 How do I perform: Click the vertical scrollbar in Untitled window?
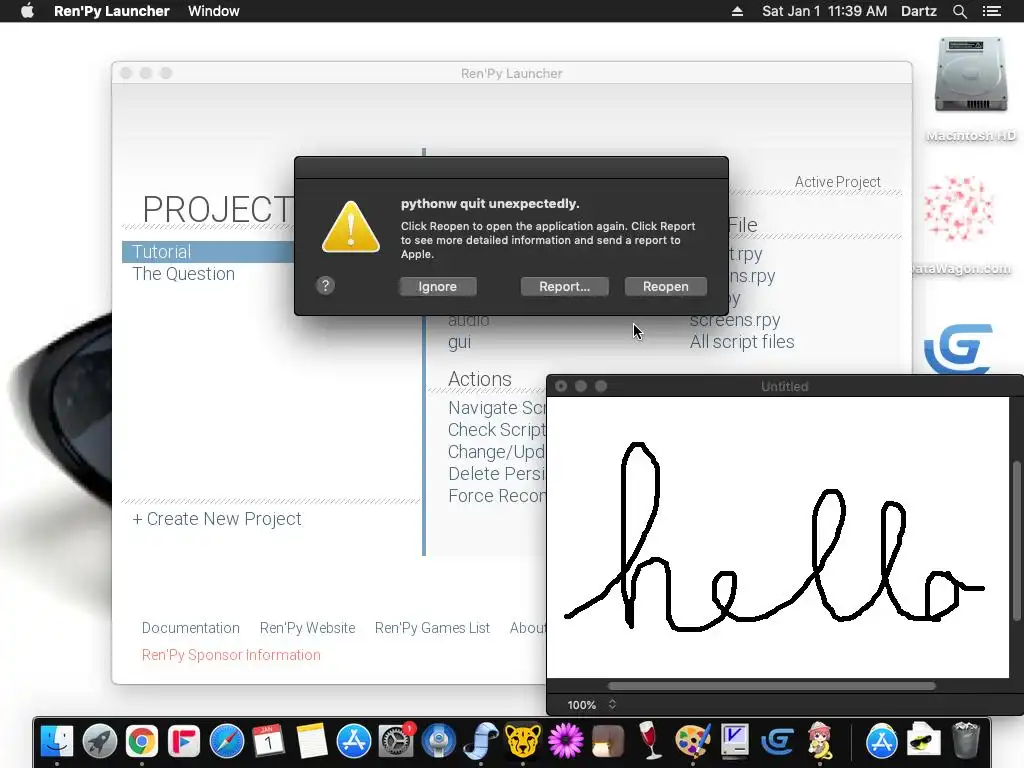click(x=1016, y=541)
